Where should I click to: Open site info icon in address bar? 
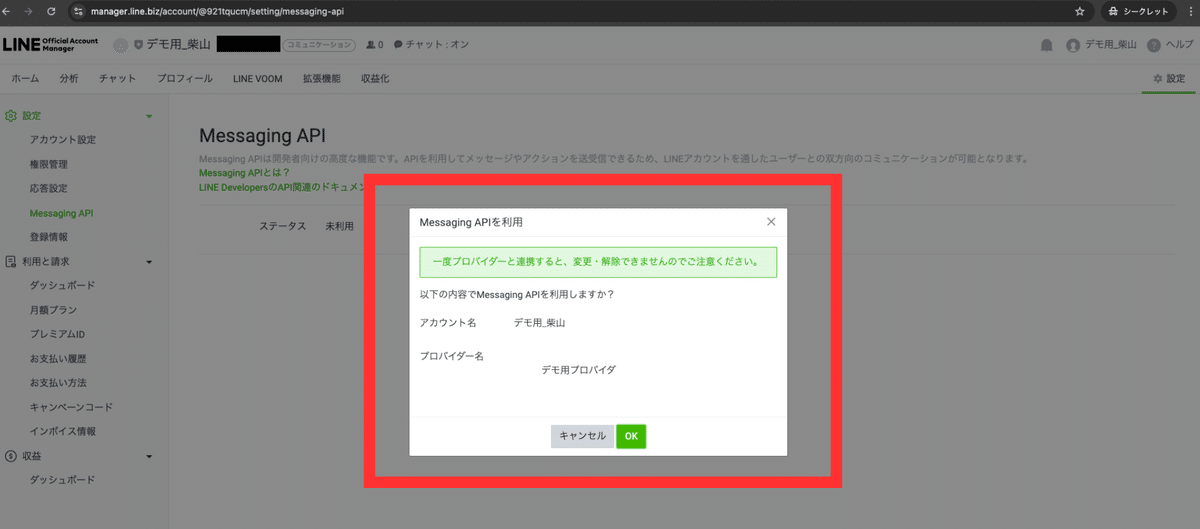[77, 11]
